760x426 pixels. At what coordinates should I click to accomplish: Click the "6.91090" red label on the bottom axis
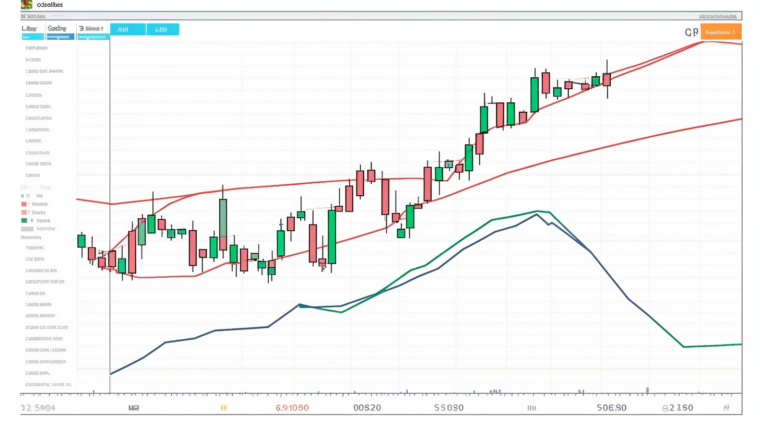(x=293, y=408)
